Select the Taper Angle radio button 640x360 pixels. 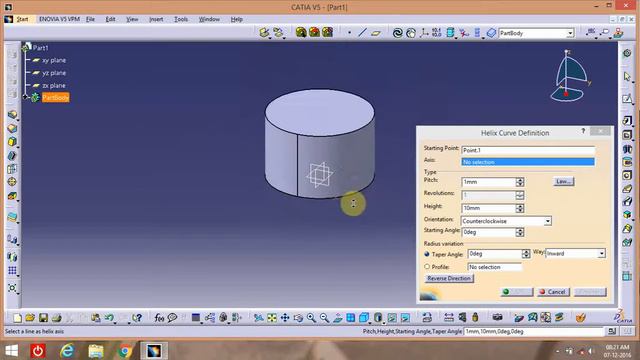click(427, 254)
